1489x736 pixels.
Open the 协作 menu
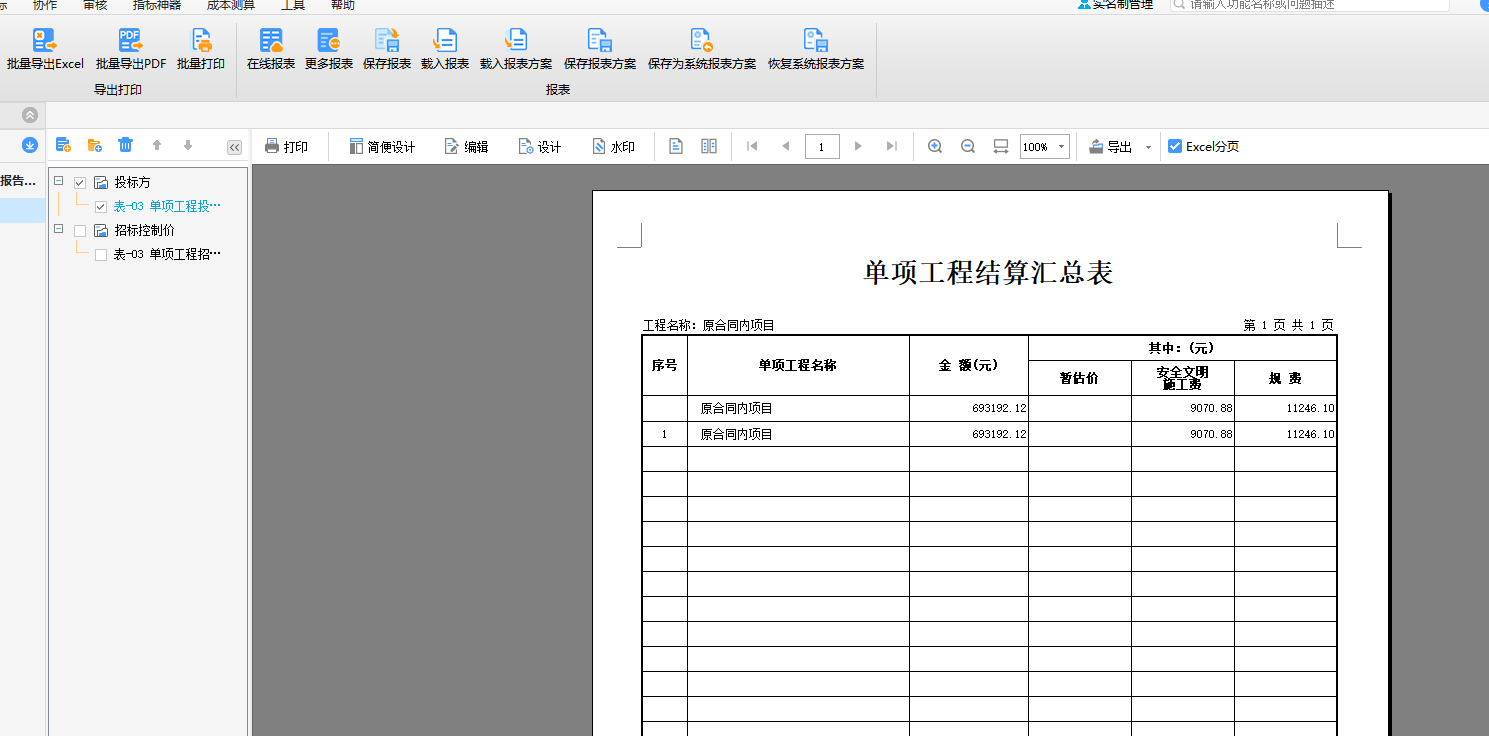[45, 5]
